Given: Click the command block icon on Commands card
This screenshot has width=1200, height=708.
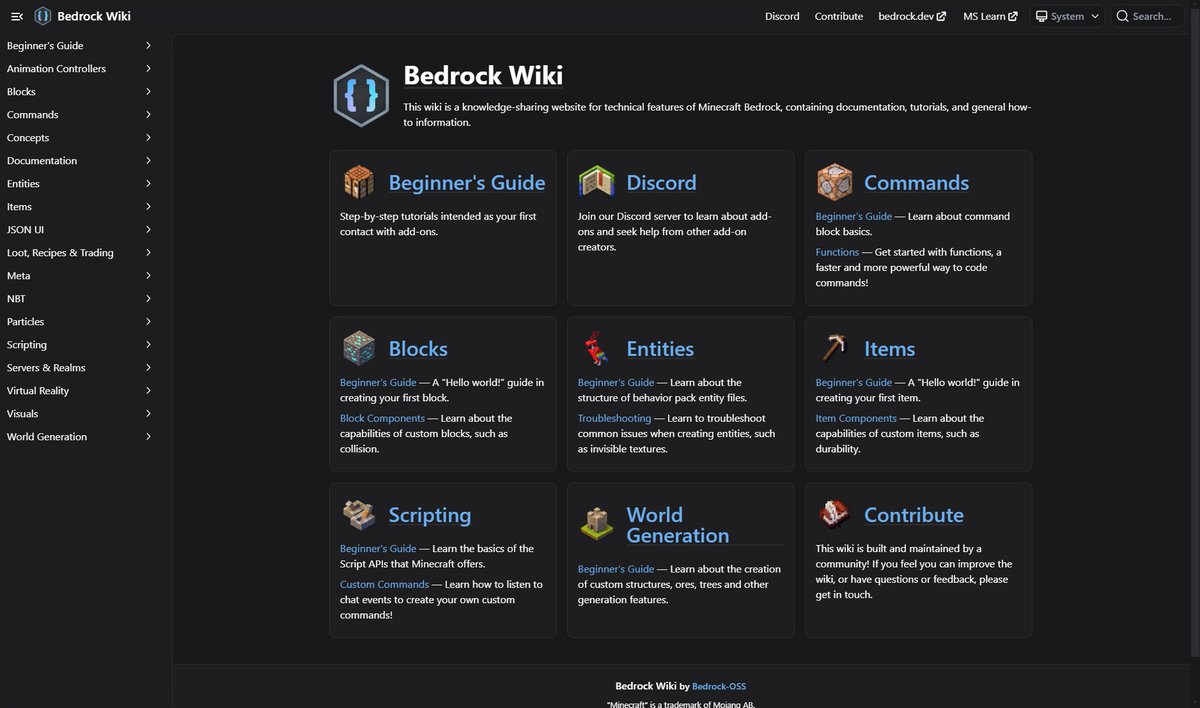Looking at the screenshot, I should (x=834, y=182).
